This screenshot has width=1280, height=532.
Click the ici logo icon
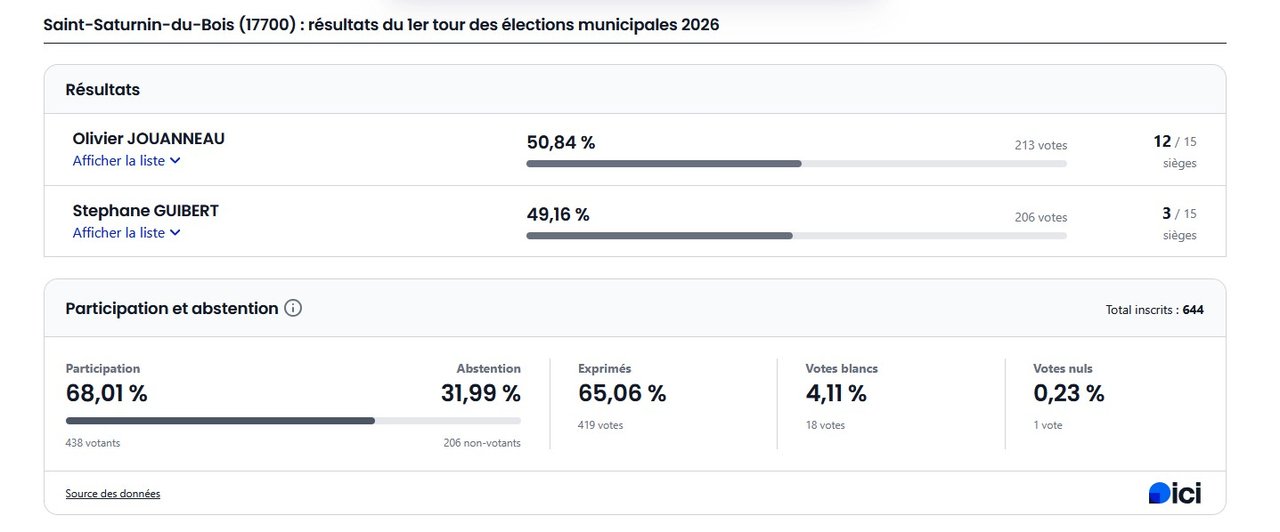[x=1175, y=493]
